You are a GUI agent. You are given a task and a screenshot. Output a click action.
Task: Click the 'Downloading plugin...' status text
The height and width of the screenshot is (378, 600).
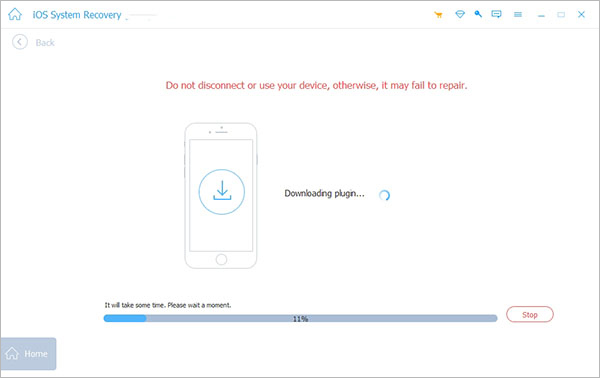pyautogui.click(x=324, y=194)
